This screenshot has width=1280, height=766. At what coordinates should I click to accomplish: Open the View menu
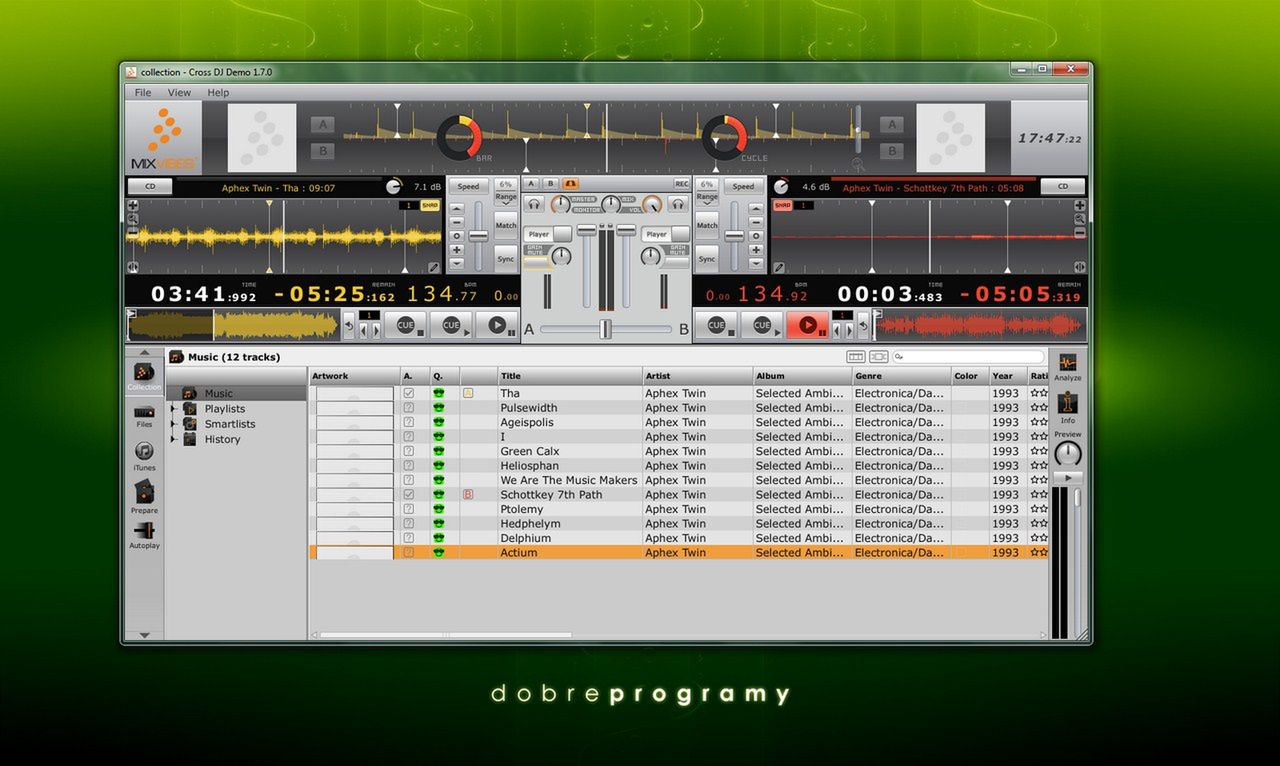tap(179, 92)
